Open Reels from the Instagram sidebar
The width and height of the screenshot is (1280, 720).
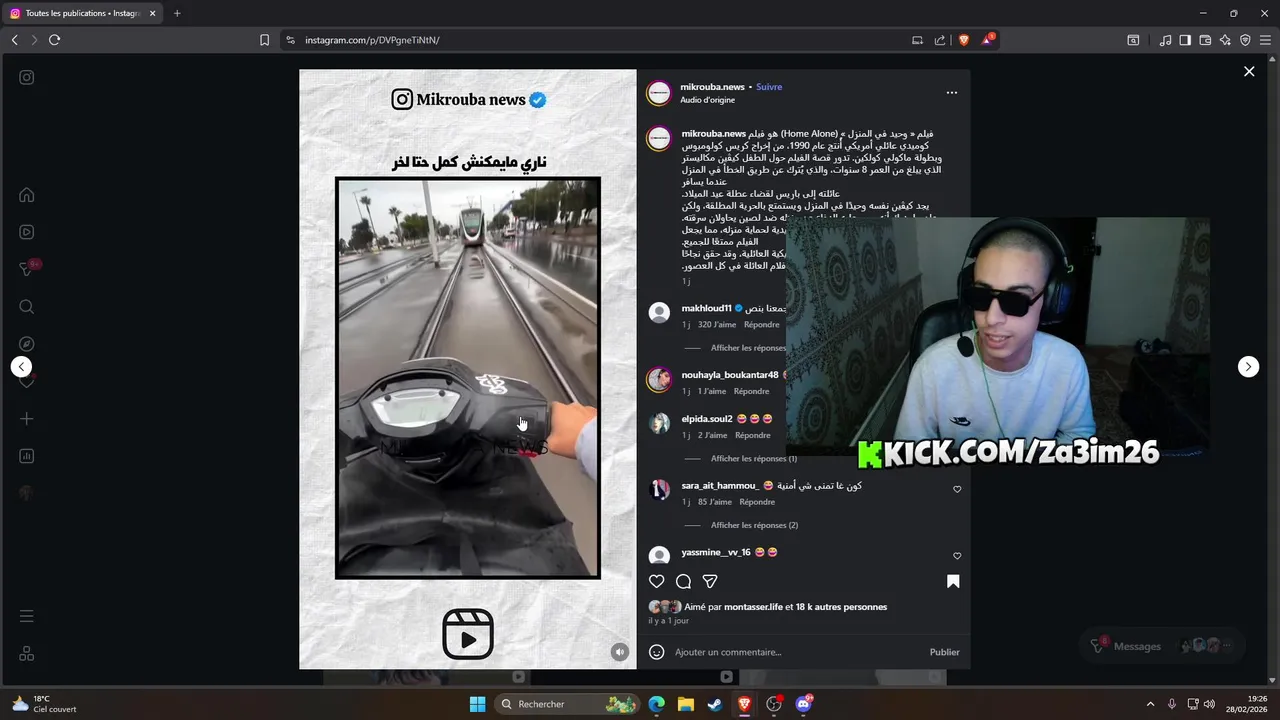[x=27, y=232]
